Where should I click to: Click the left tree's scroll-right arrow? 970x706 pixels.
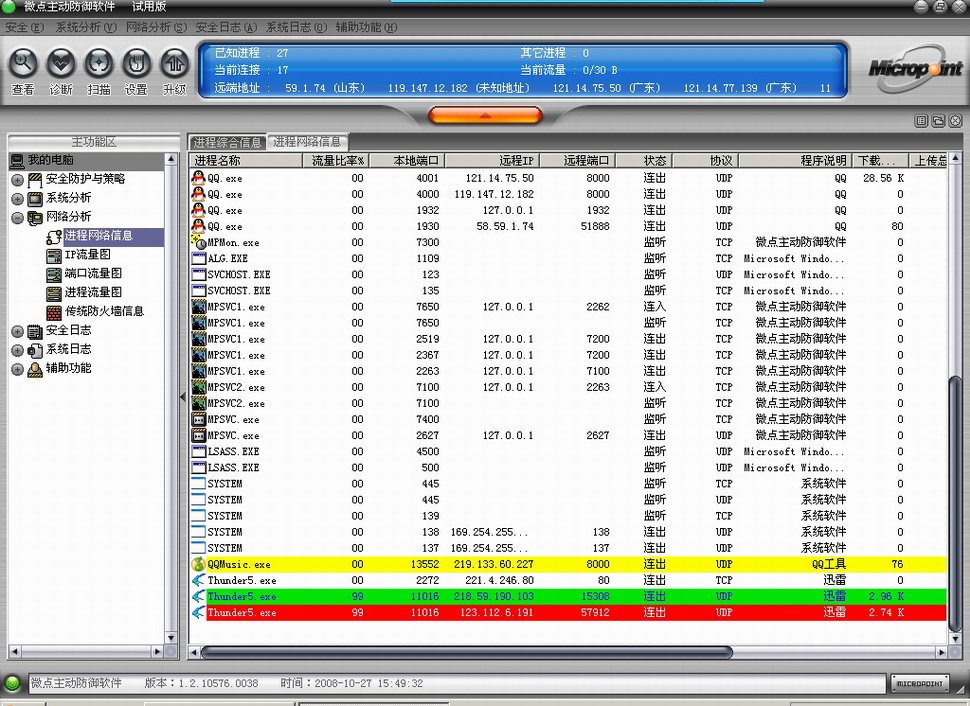coord(158,652)
